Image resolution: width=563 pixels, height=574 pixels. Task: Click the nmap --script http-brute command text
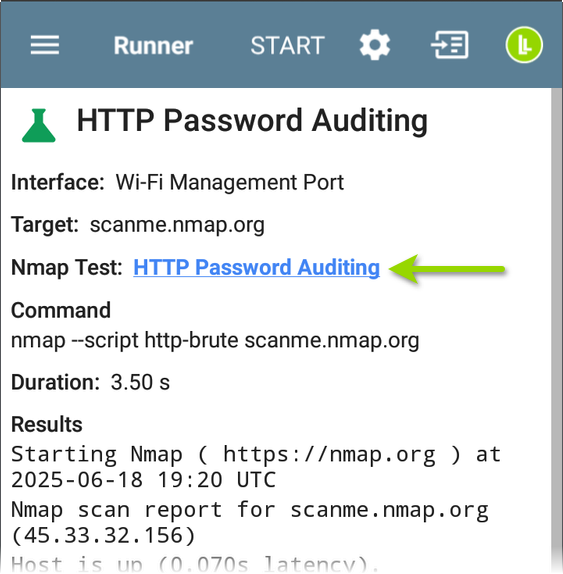(215, 340)
